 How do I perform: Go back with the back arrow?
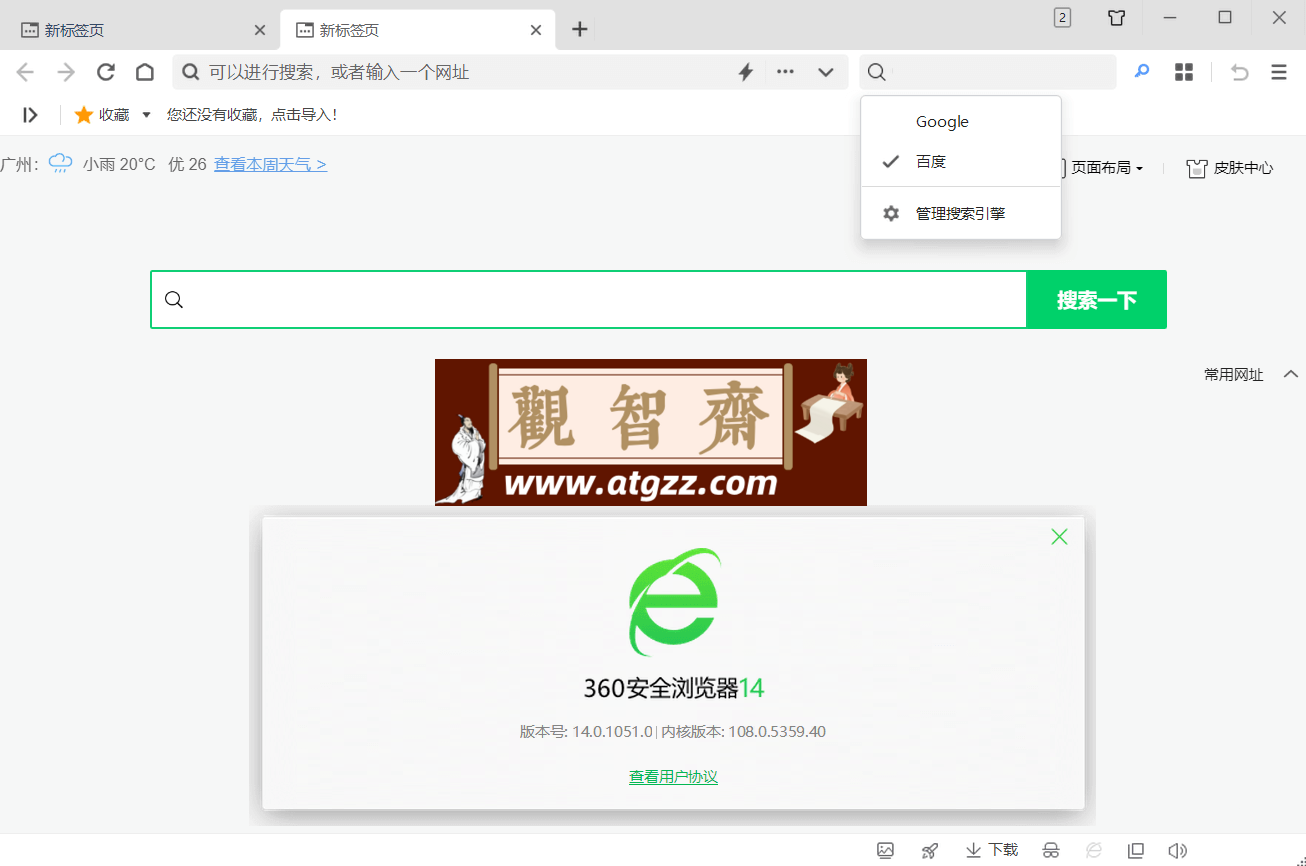coord(25,72)
